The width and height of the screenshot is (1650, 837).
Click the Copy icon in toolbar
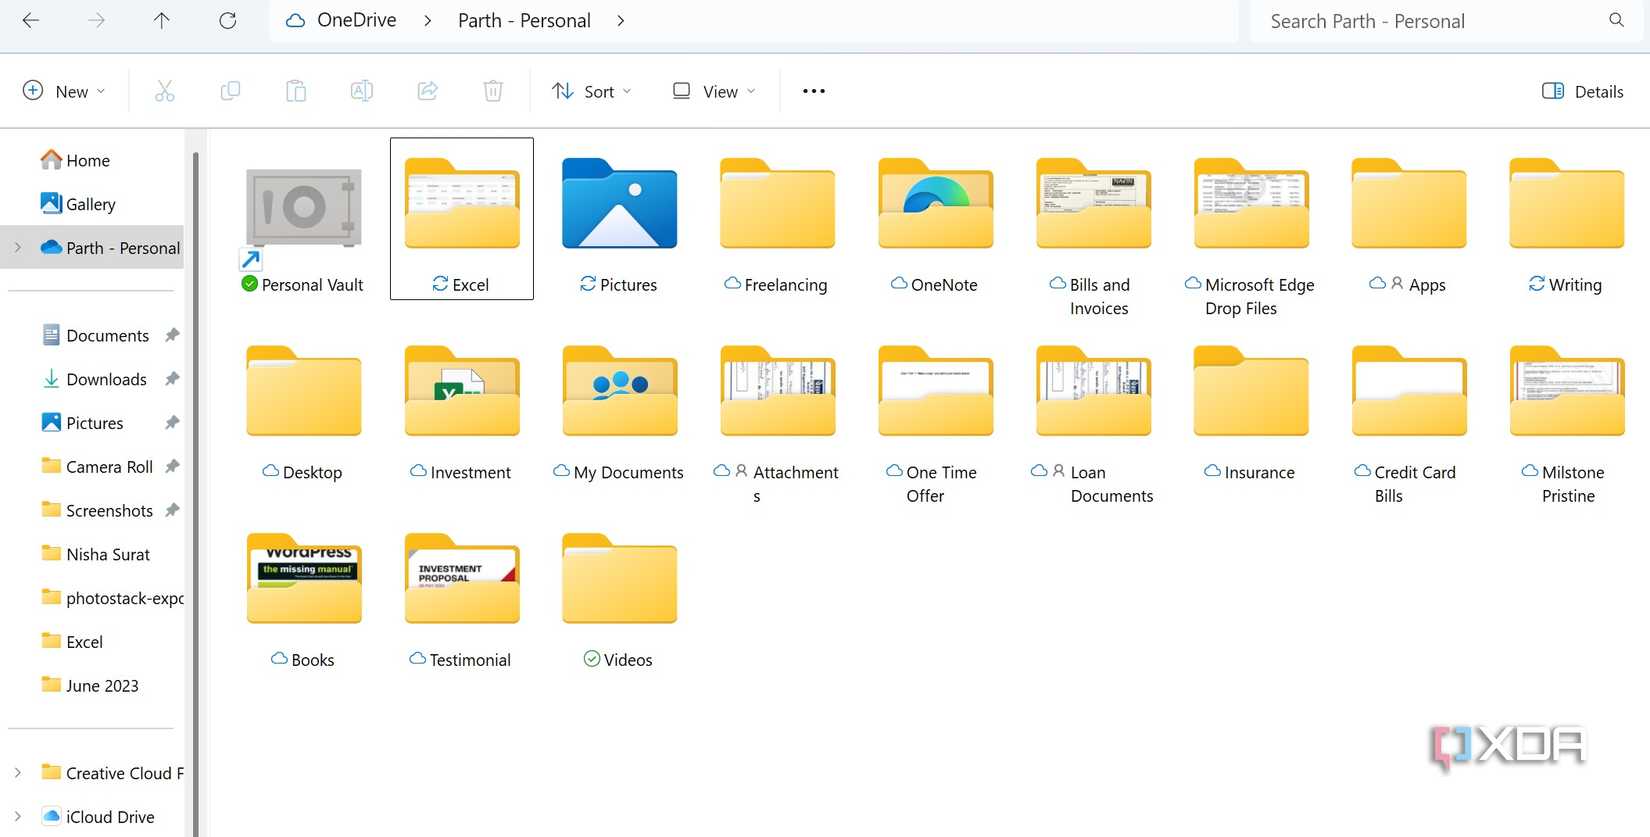[230, 91]
